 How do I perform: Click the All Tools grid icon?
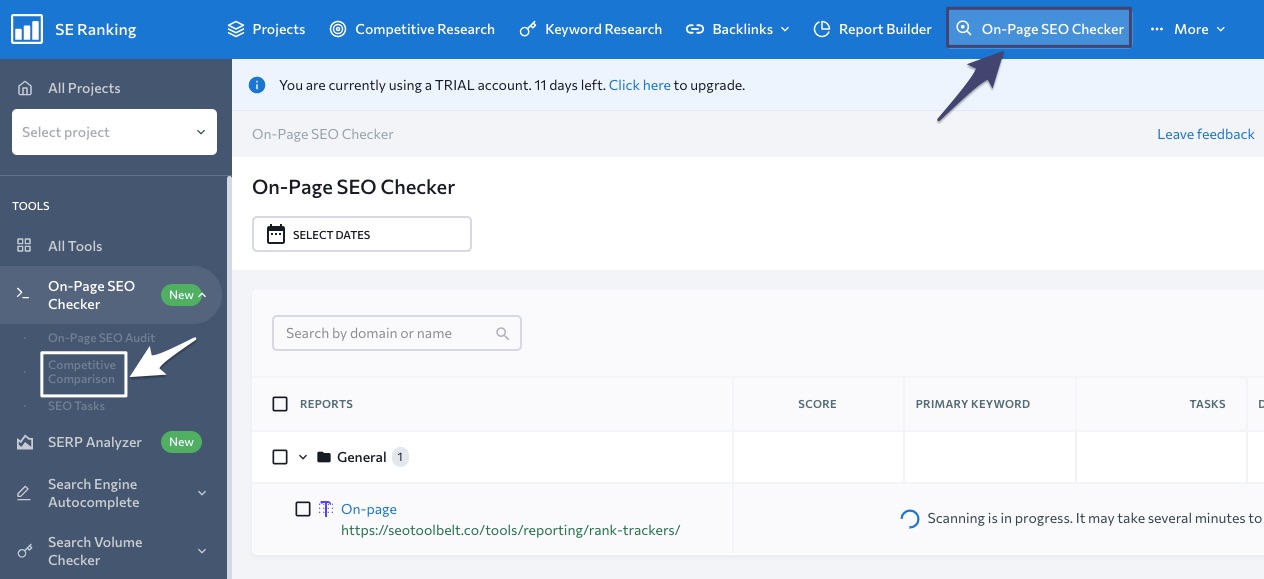[24, 246]
